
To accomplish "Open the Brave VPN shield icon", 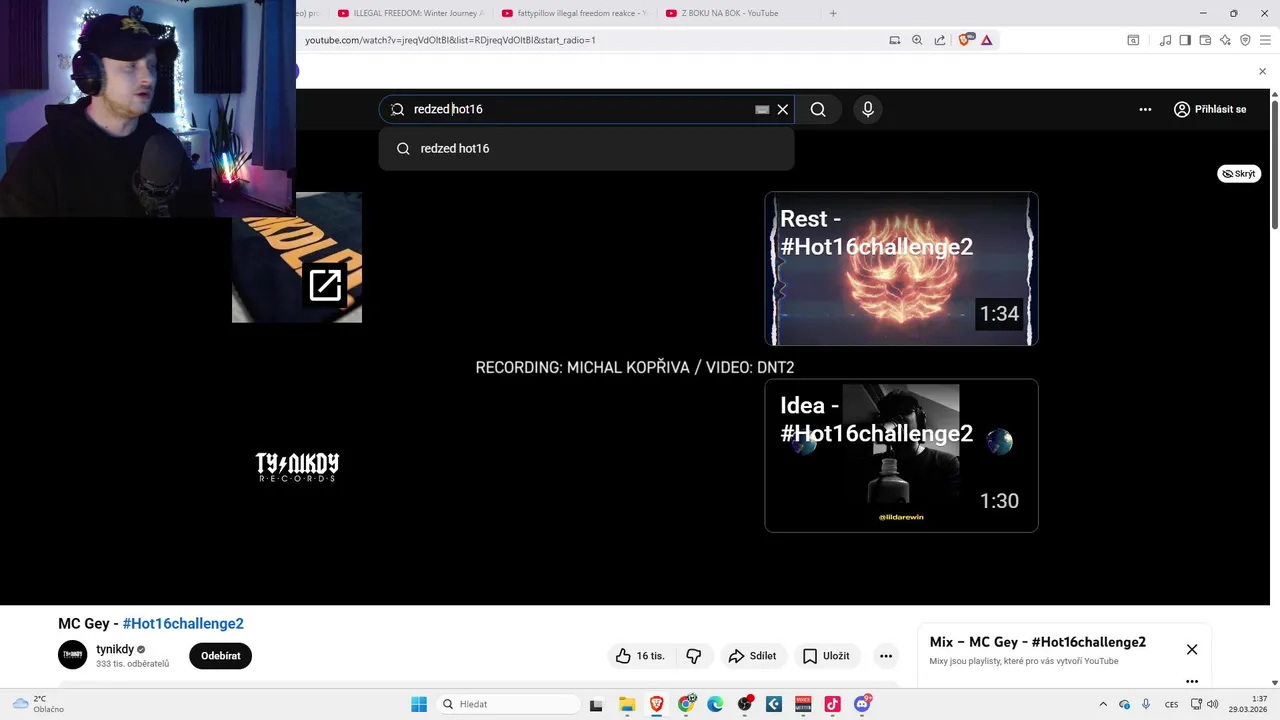I will [1245, 40].
